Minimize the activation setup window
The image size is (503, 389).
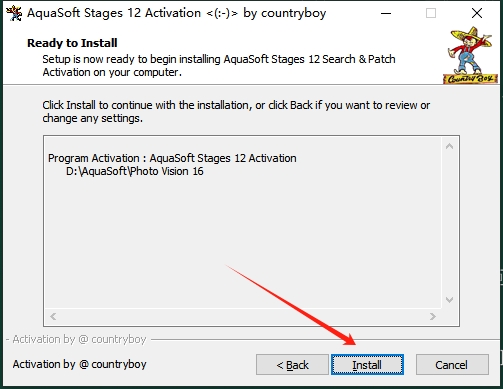(386, 13)
